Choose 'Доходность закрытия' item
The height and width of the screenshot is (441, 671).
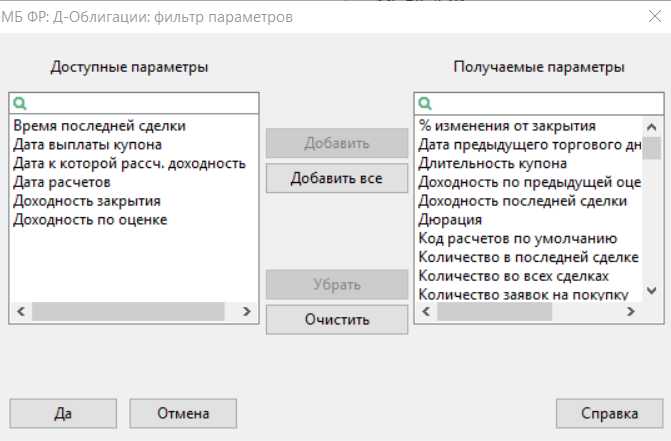[87, 201]
